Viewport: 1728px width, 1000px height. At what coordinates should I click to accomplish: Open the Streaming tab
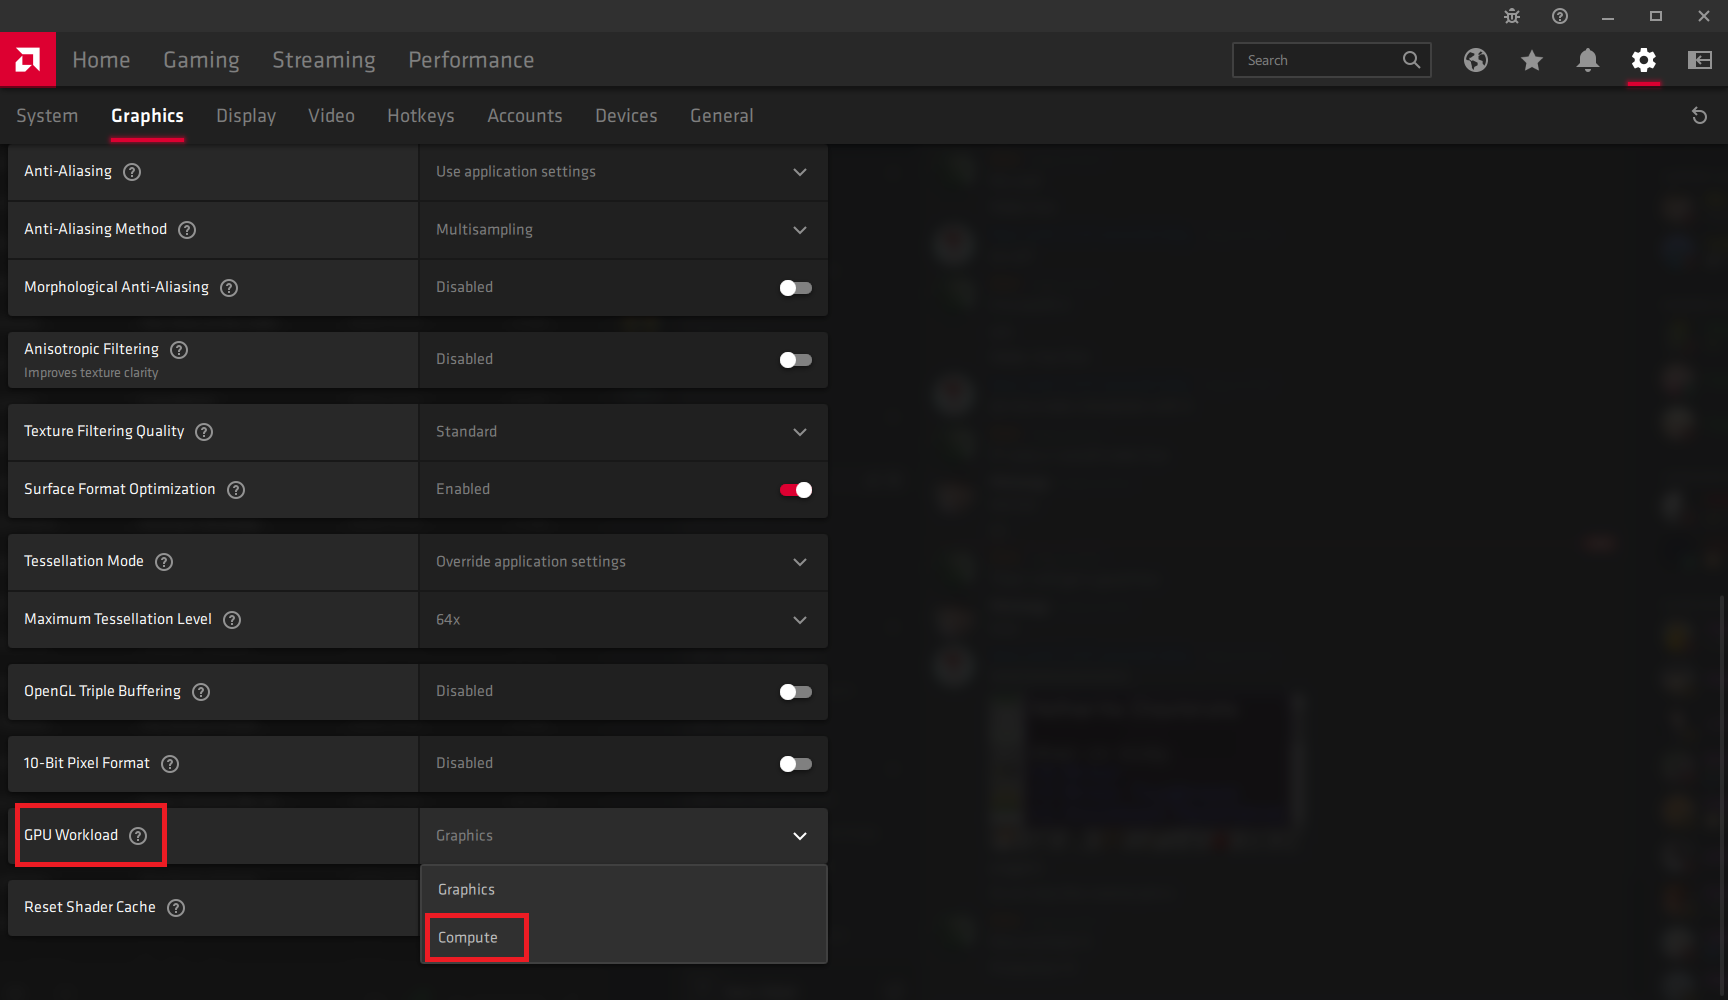324,60
